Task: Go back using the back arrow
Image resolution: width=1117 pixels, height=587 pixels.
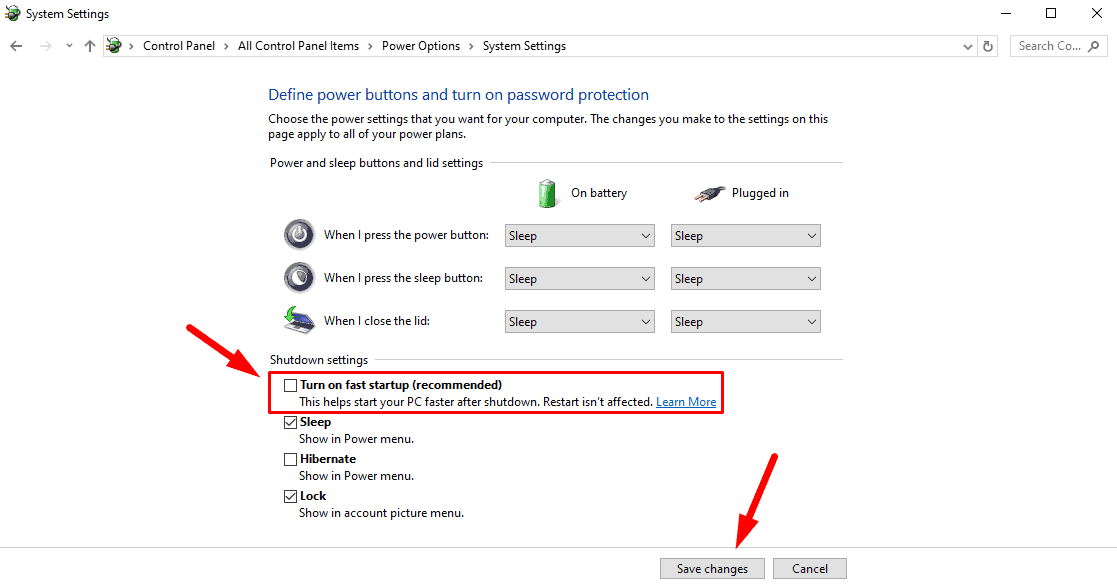Action: 16,46
